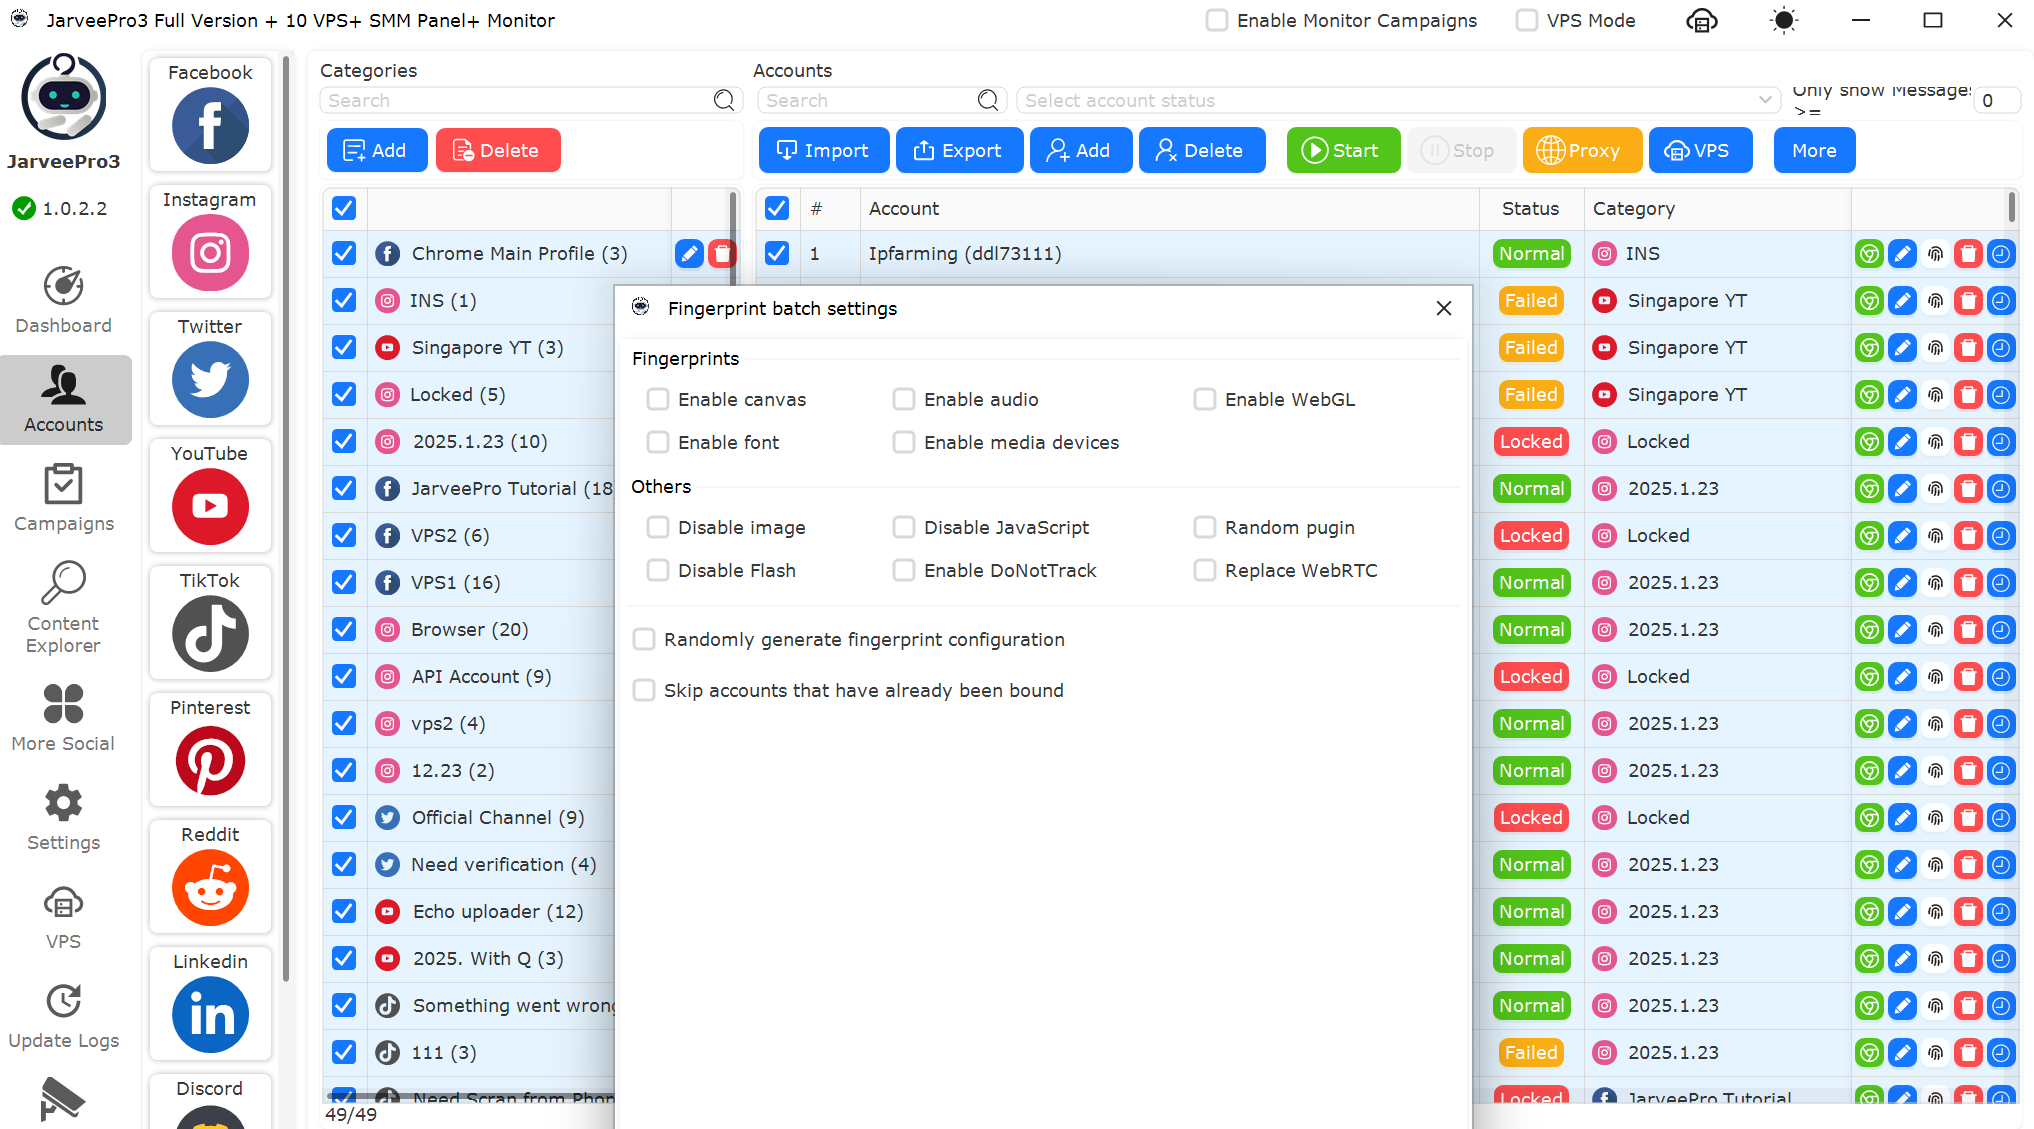The width and height of the screenshot is (2034, 1129).
Task: Check Disable JavaScript option
Action: tap(904, 528)
